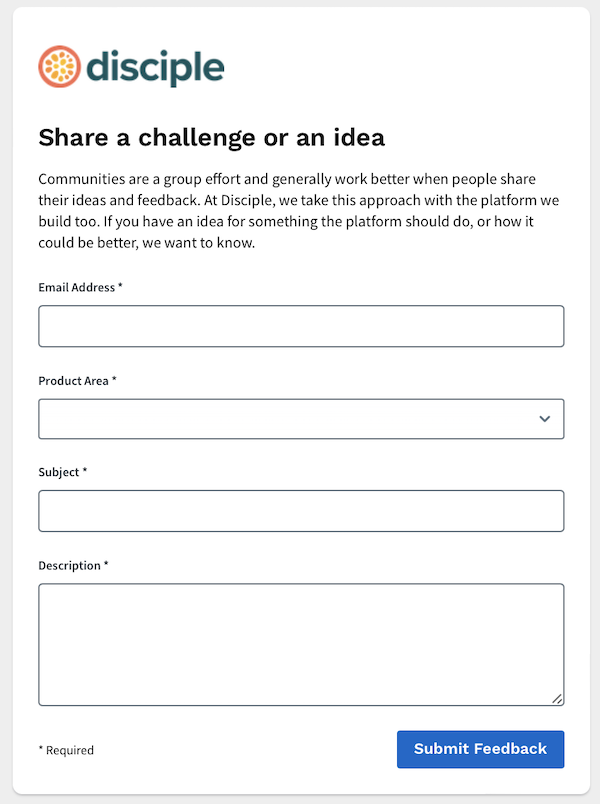Image resolution: width=600 pixels, height=804 pixels.
Task: Click inside the Description text area
Action: tap(301, 645)
